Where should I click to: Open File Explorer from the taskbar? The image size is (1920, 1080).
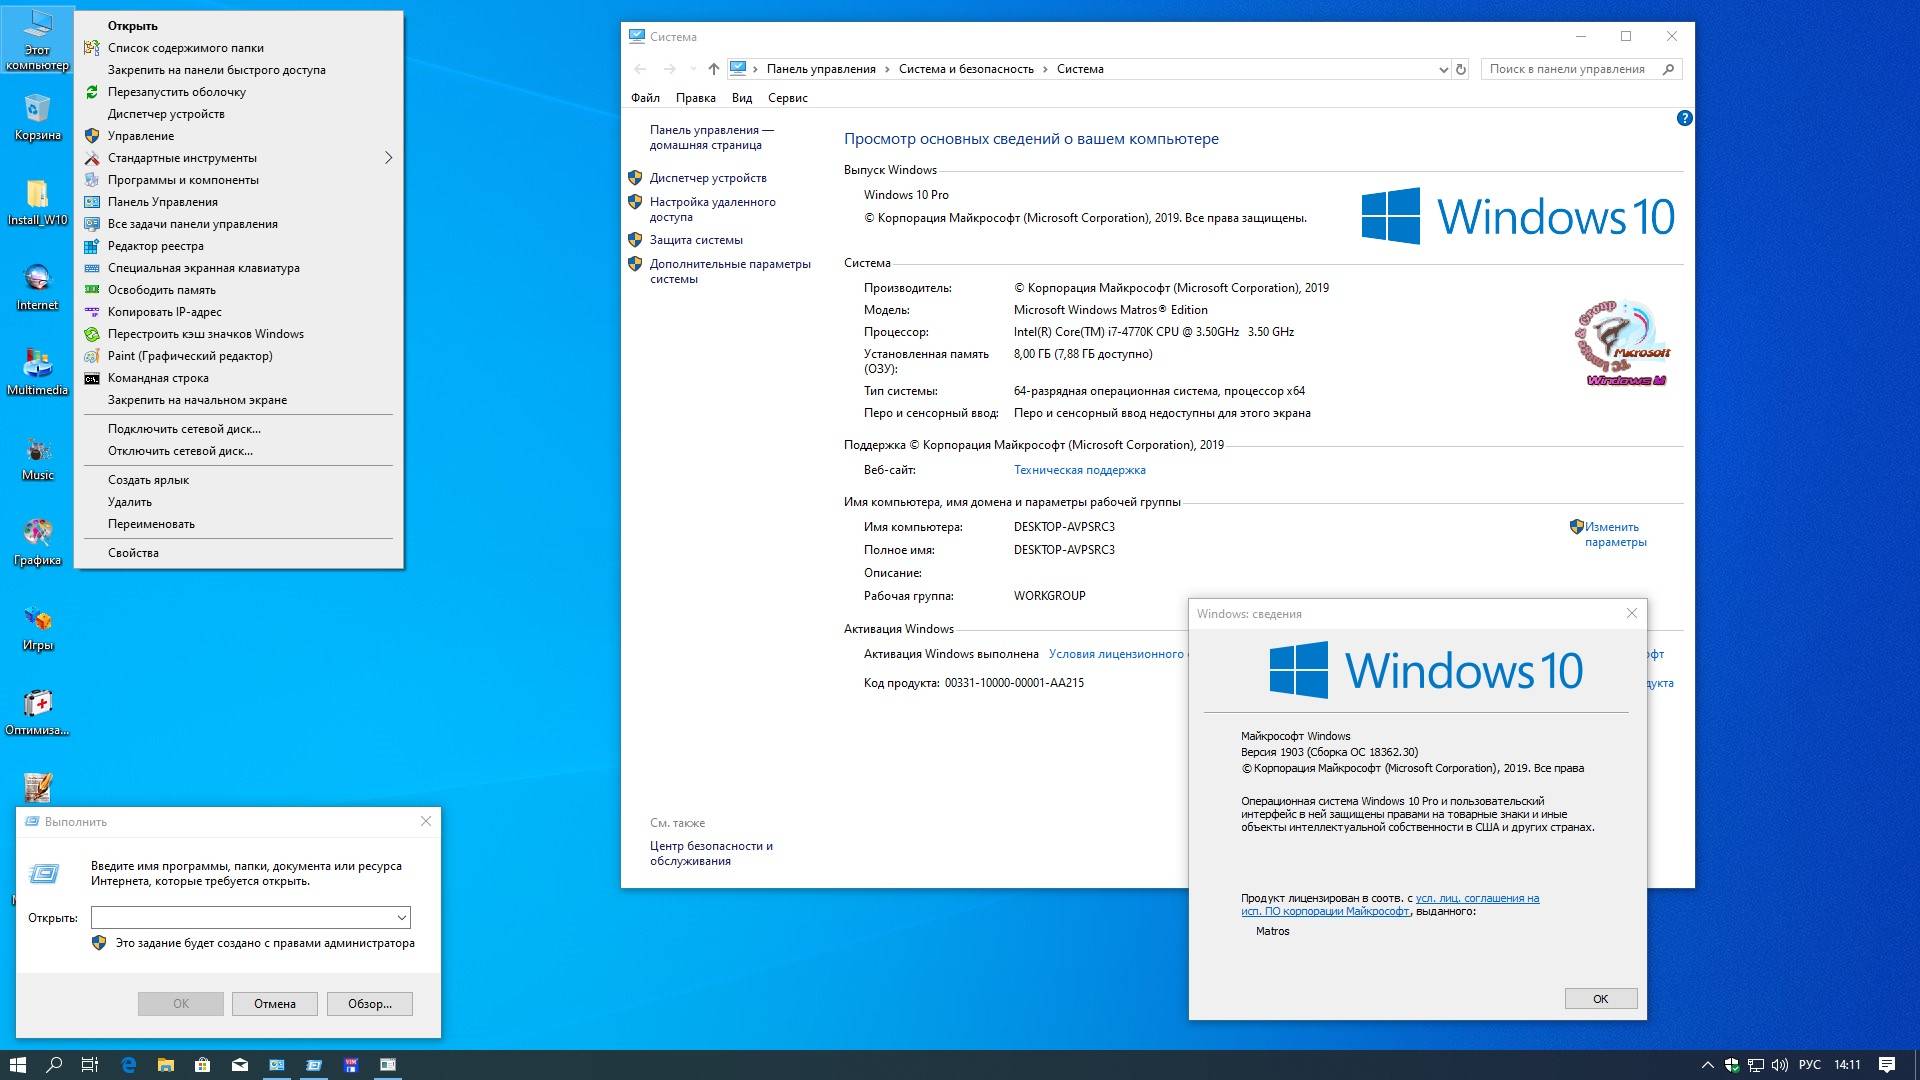coord(165,1065)
